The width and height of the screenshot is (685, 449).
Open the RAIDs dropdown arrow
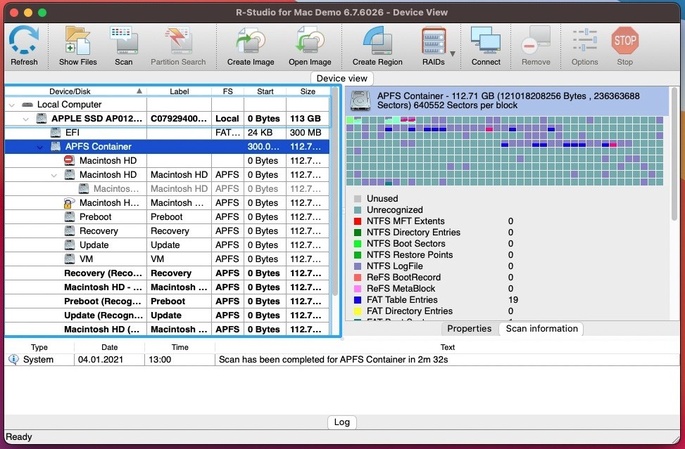point(453,54)
